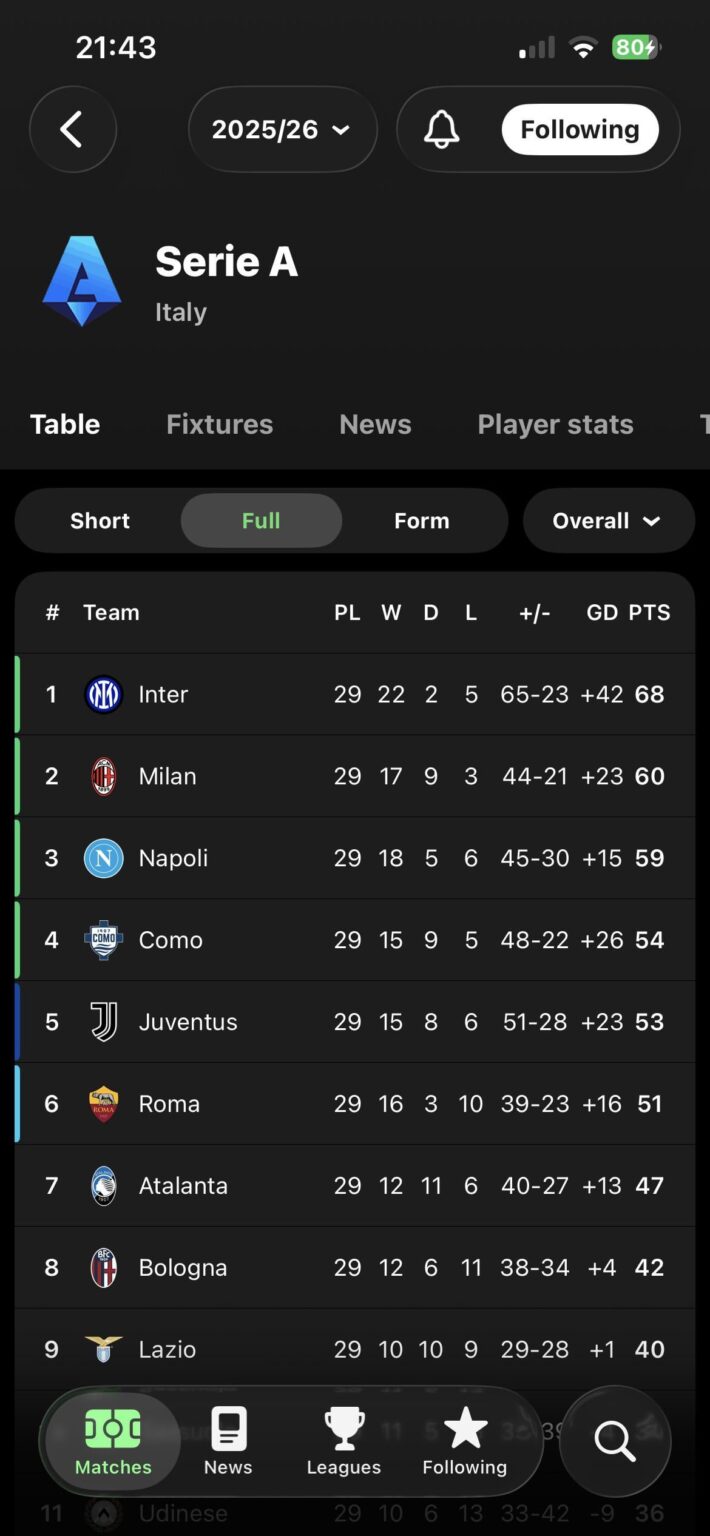Open the 2025/26 season selector
The width and height of the screenshot is (710, 1536).
[x=283, y=129]
